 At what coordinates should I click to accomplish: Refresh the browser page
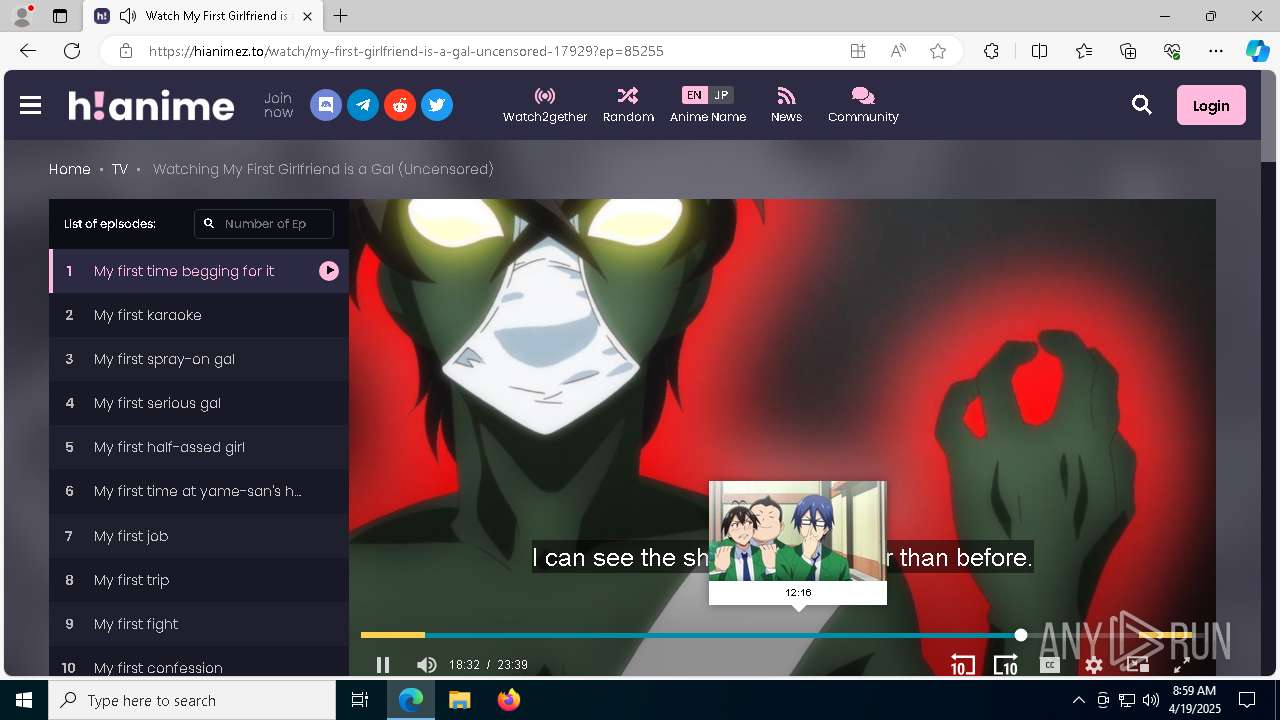pos(72,51)
